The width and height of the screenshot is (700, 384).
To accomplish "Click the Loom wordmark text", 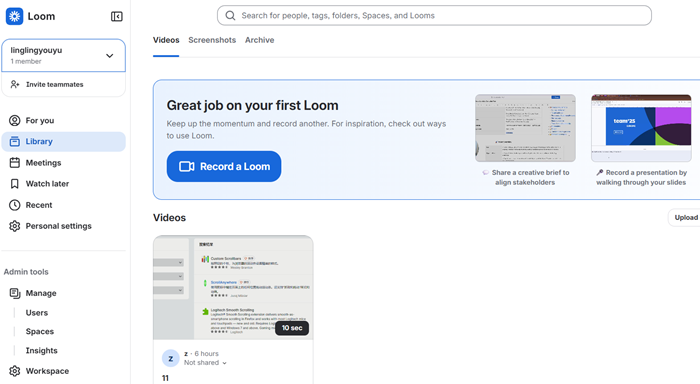I will [41, 17].
